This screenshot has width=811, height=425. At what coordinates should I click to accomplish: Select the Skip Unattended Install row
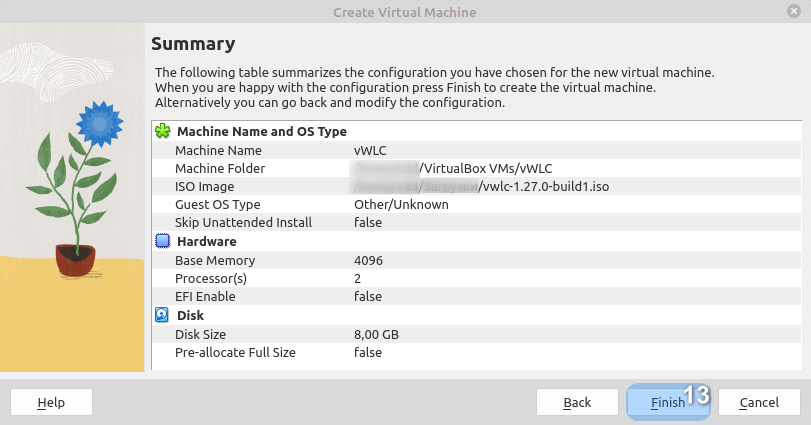(243, 222)
